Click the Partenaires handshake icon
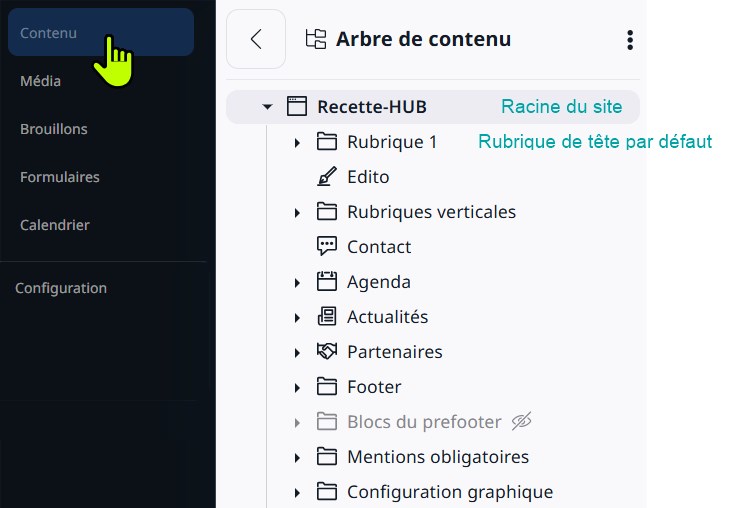This screenshot has height=508, width=753. point(327,351)
